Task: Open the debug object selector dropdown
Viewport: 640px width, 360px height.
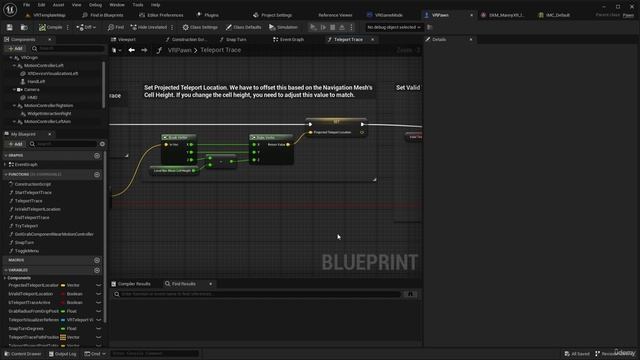Action: (x=394, y=27)
